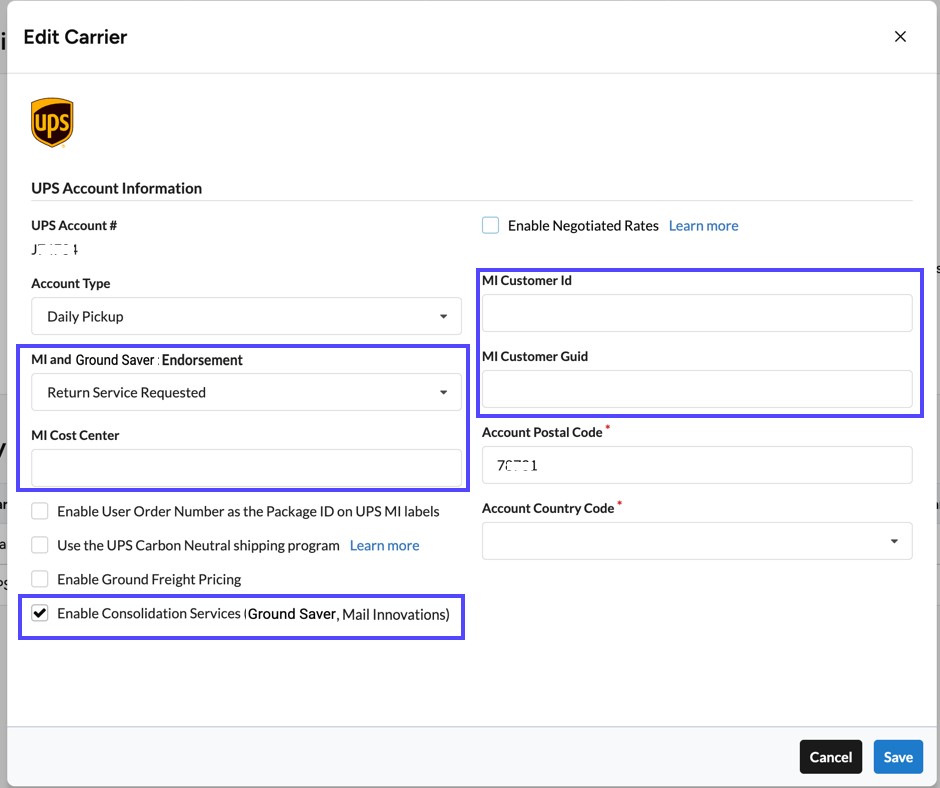Check Enable Ground Freight Pricing
Viewport: 940px width, 788px height.
click(x=40, y=579)
